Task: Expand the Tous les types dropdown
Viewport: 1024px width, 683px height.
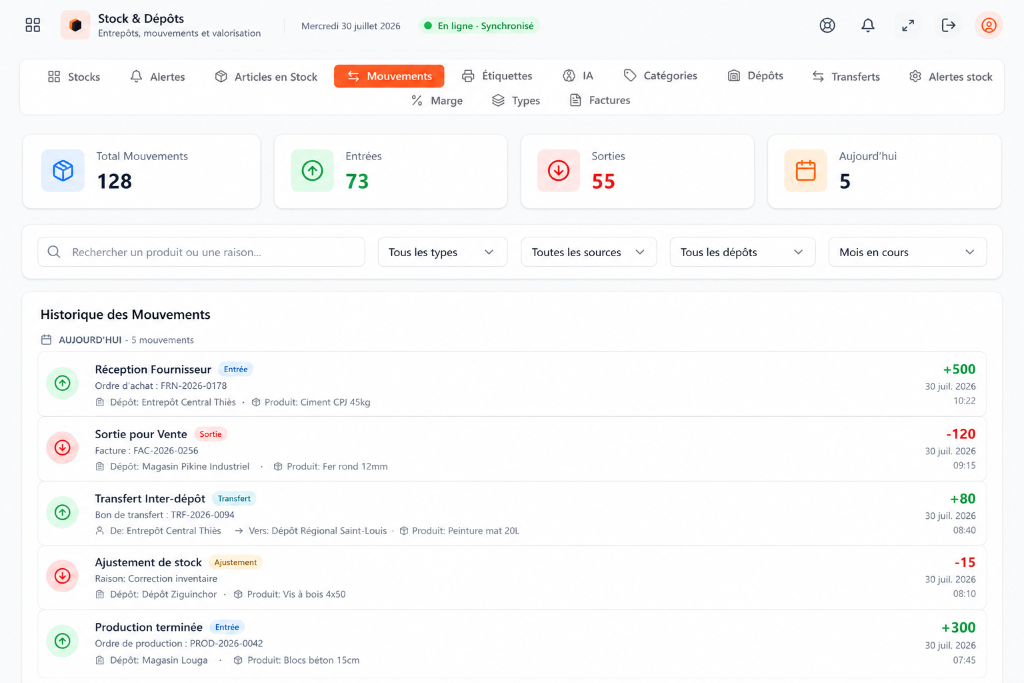Action: 442,252
